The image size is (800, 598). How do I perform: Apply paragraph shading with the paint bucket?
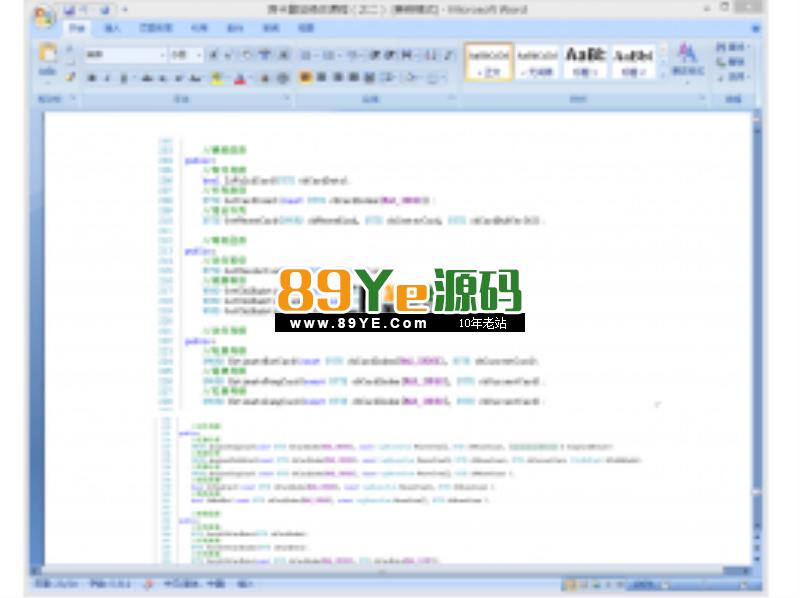411,78
